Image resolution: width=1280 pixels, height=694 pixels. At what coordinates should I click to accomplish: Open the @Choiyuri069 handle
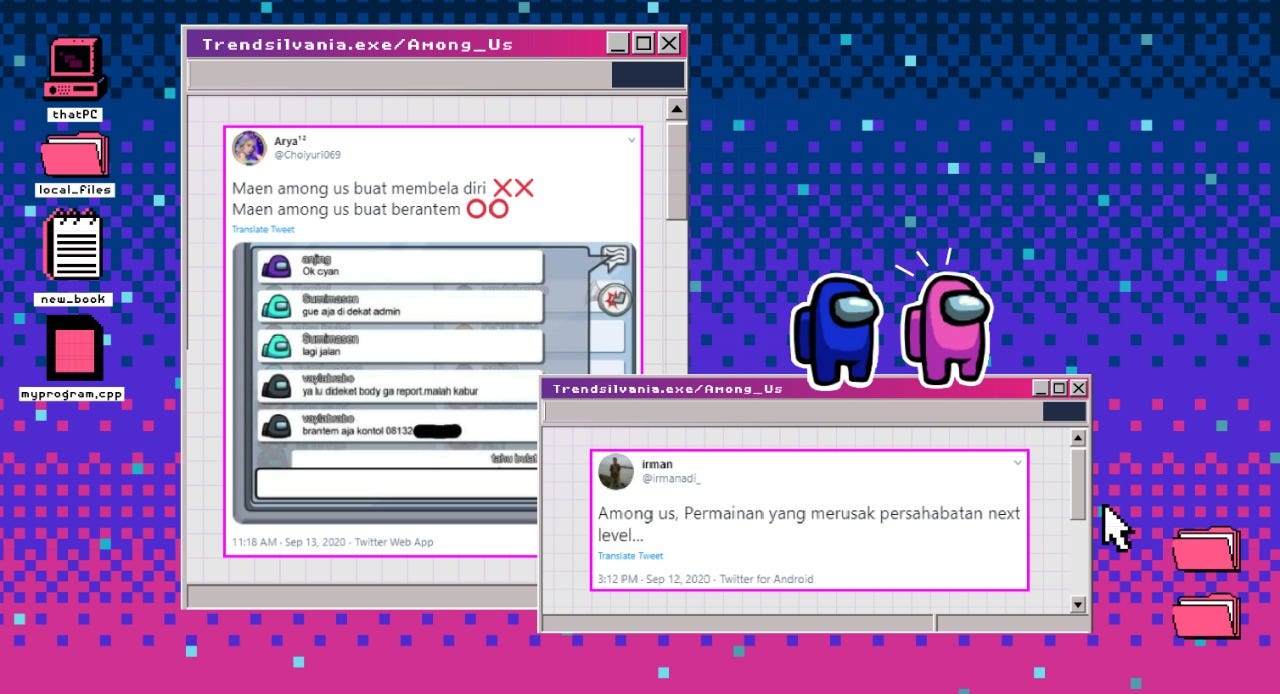coord(307,155)
